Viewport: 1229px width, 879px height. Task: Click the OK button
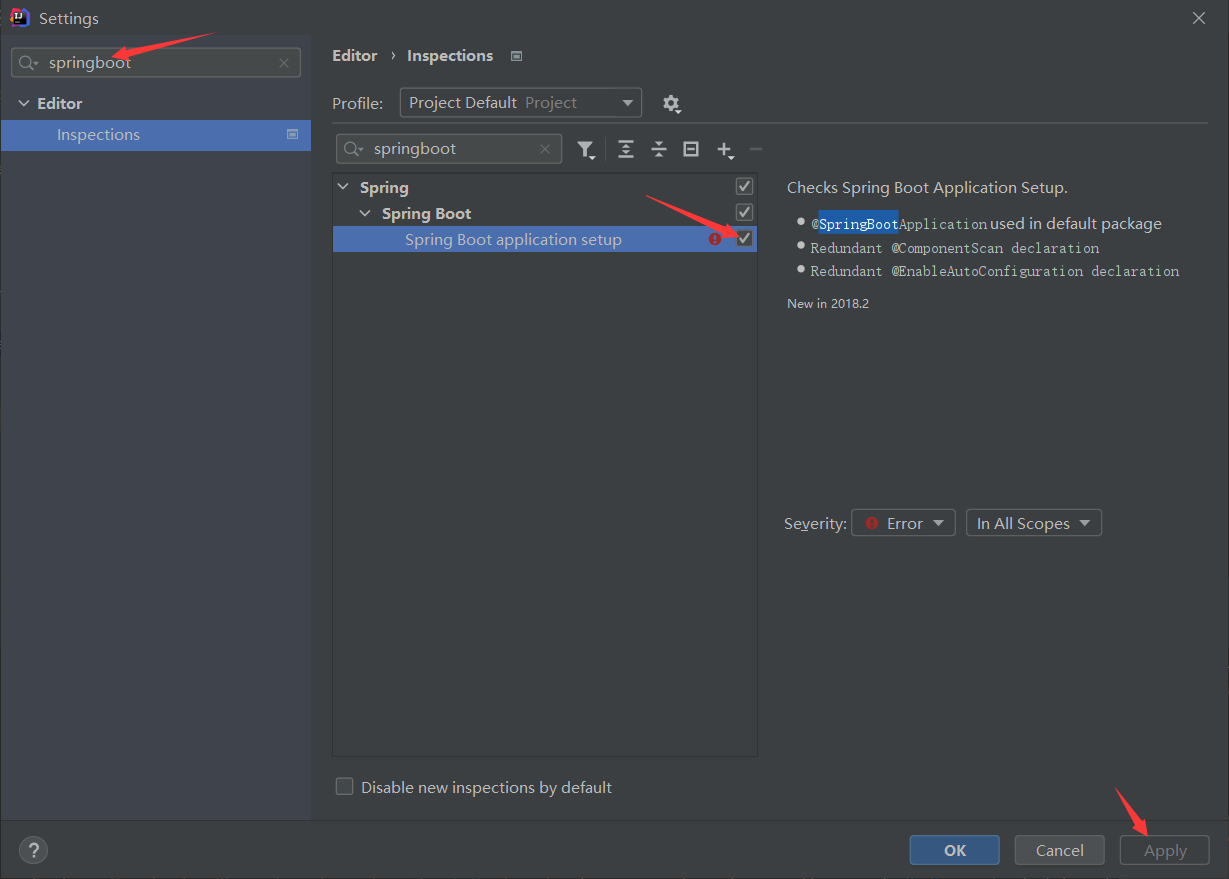tap(955, 850)
